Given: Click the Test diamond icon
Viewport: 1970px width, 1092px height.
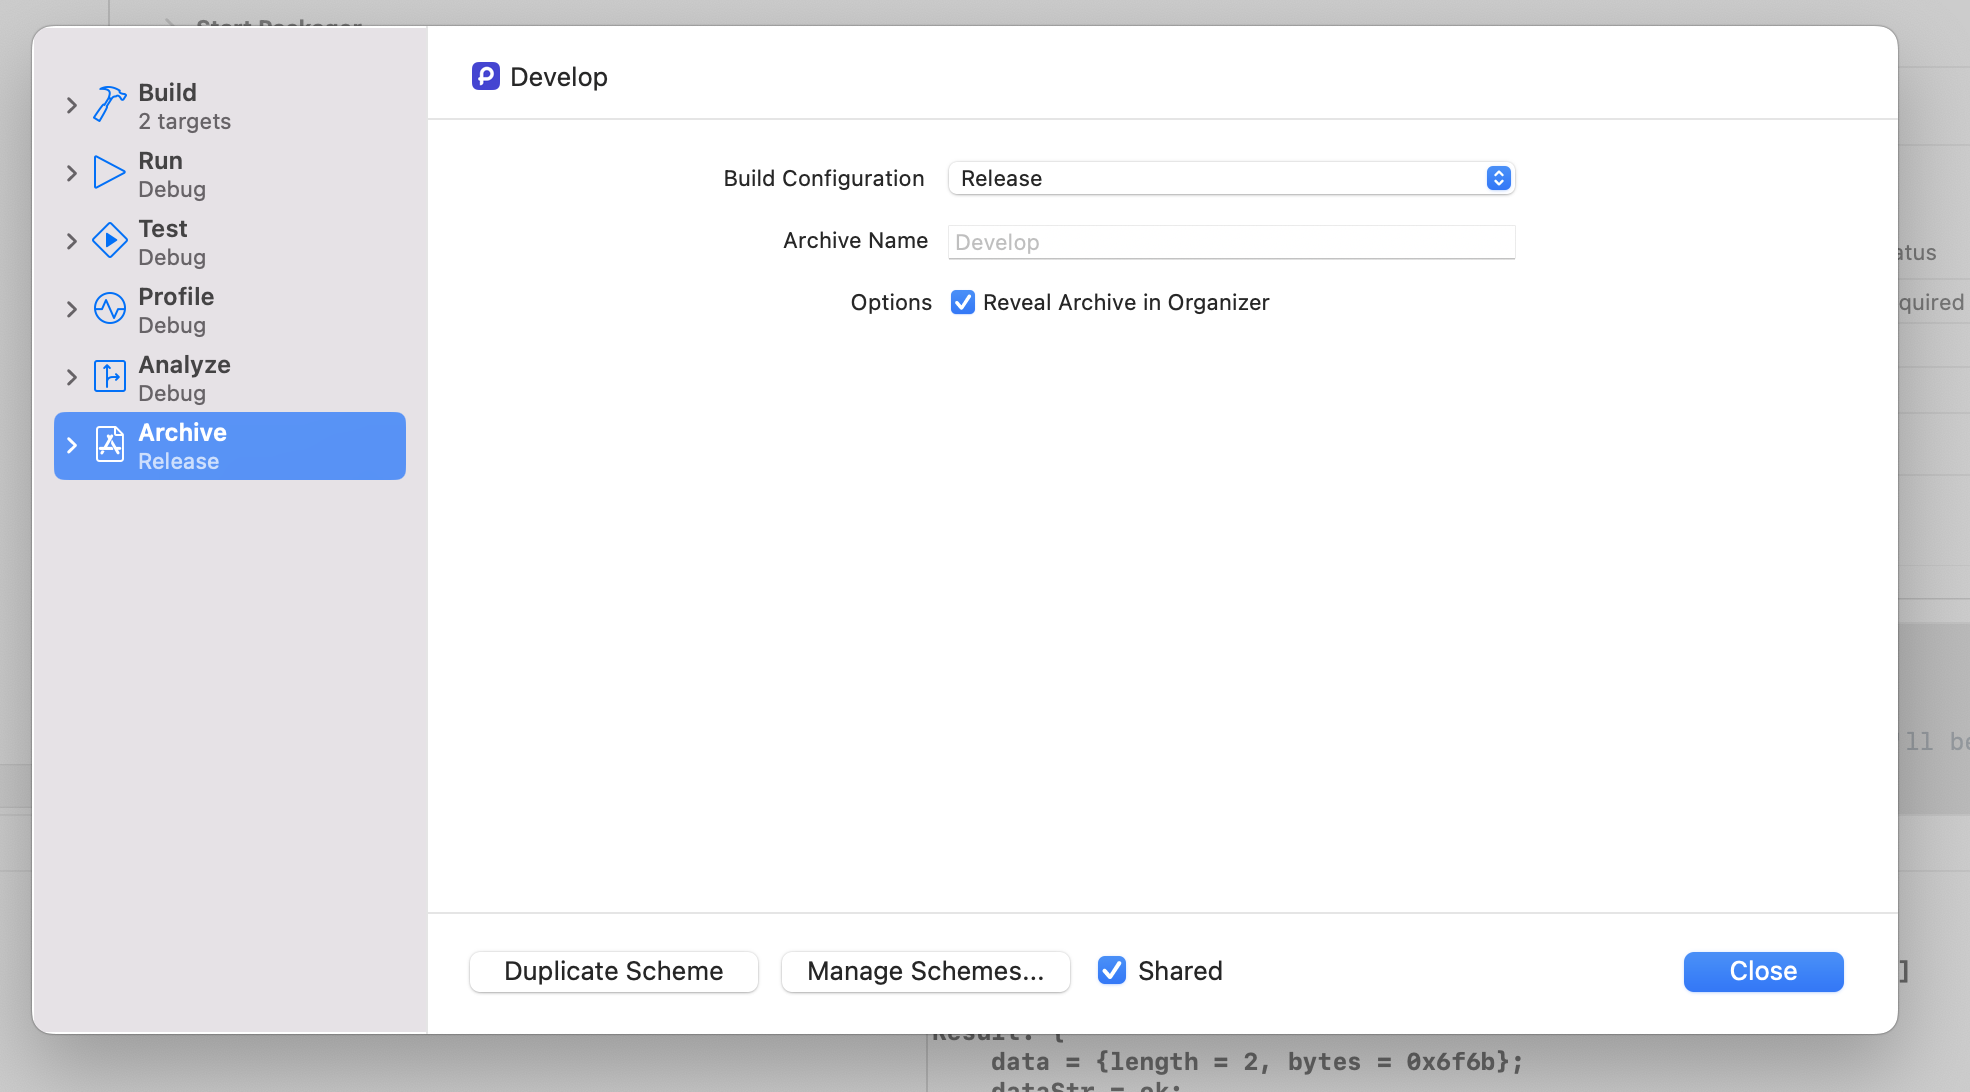Looking at the screenshot, I should click(109, 240).
